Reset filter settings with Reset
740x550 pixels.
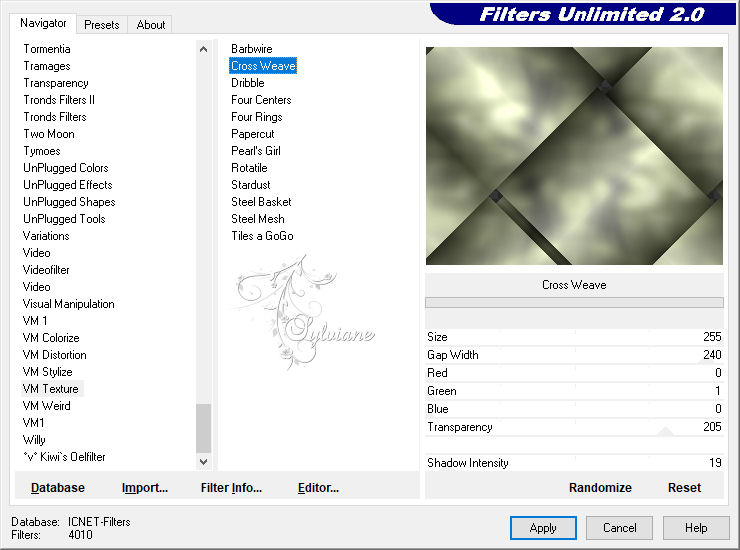tap(684, 488)
